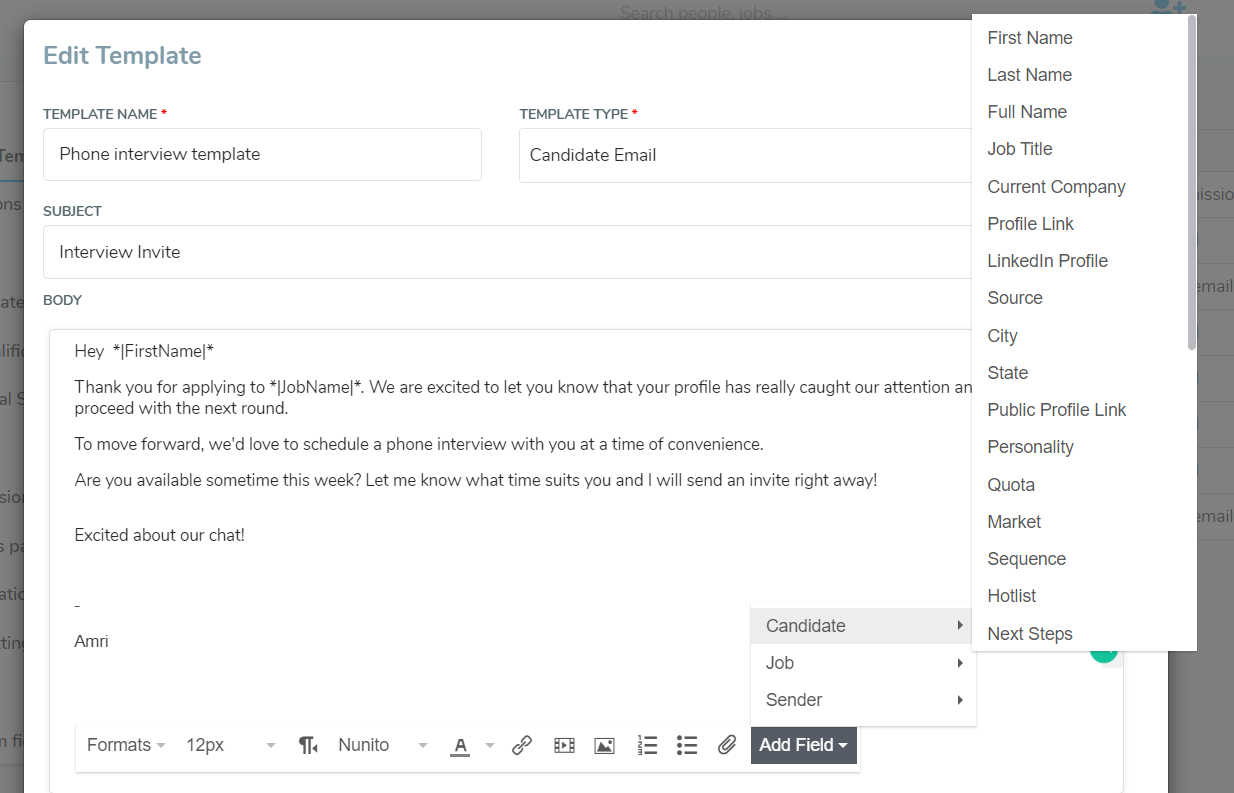Select First Name from field list
Viewport: 1234px width, 793px height.
coord(1030,38)
